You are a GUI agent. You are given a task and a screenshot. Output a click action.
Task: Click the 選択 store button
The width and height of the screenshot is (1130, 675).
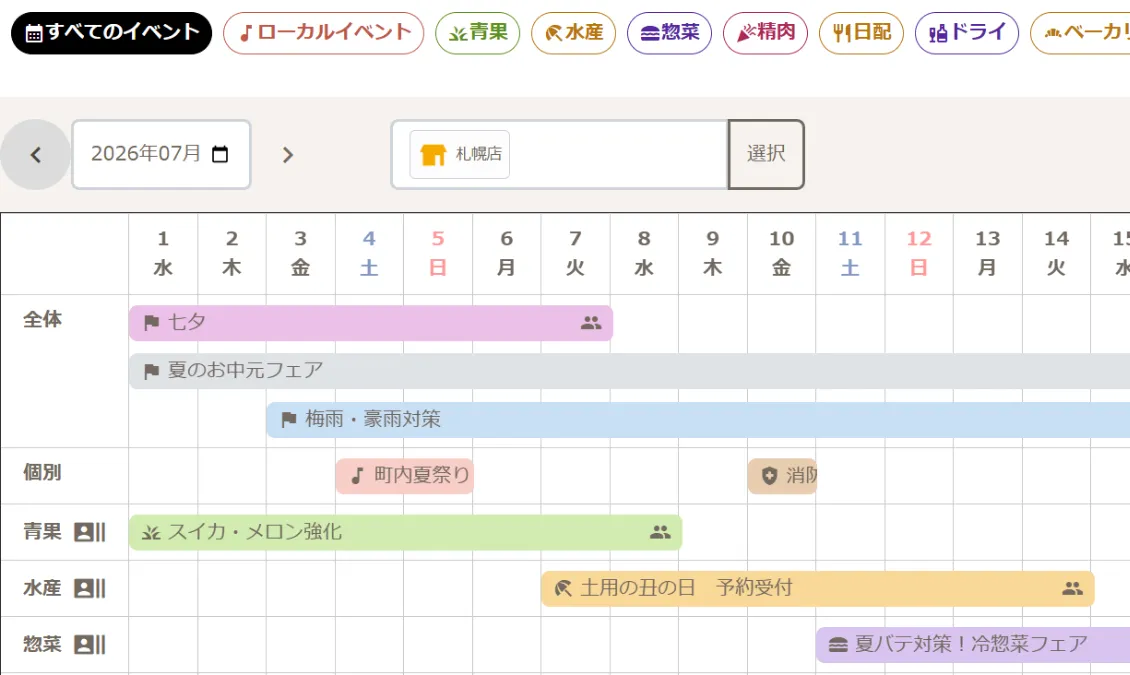coord(766,154)
